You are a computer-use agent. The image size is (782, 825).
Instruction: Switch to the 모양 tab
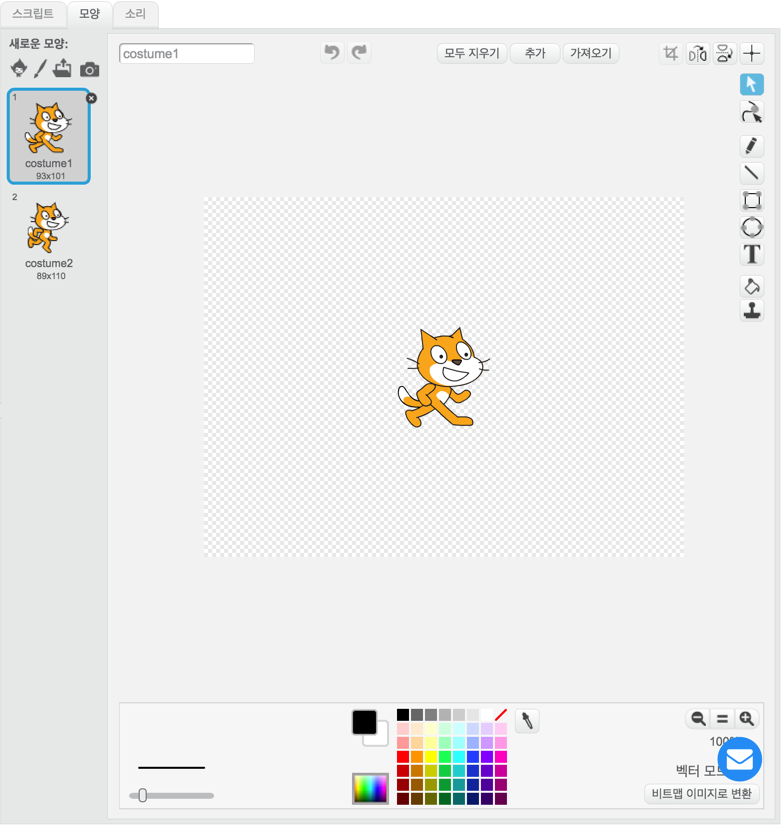click(89, 14)
